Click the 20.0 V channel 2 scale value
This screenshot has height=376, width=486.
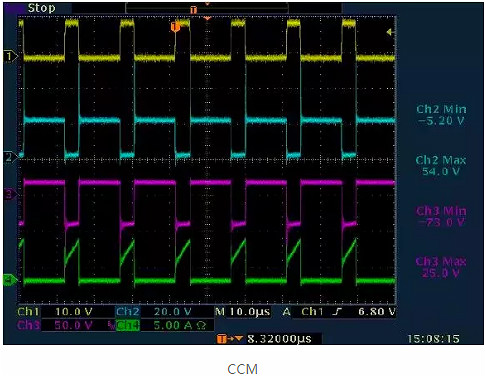click(173, 312)
